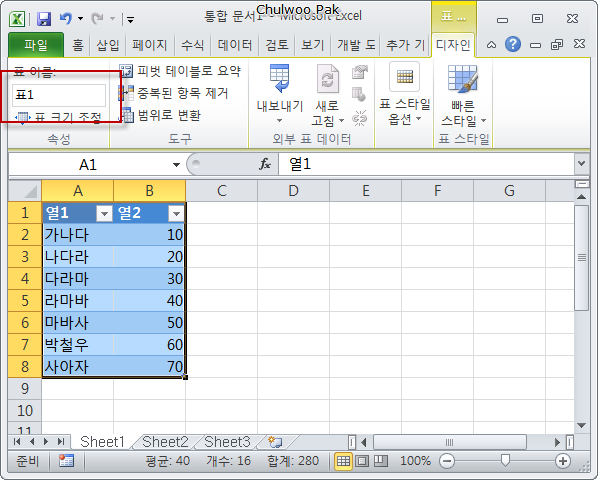This screenshot has height=480, width=598.
Task: Click the 표 이름 input field containing 표1
Action: [59, 95]
